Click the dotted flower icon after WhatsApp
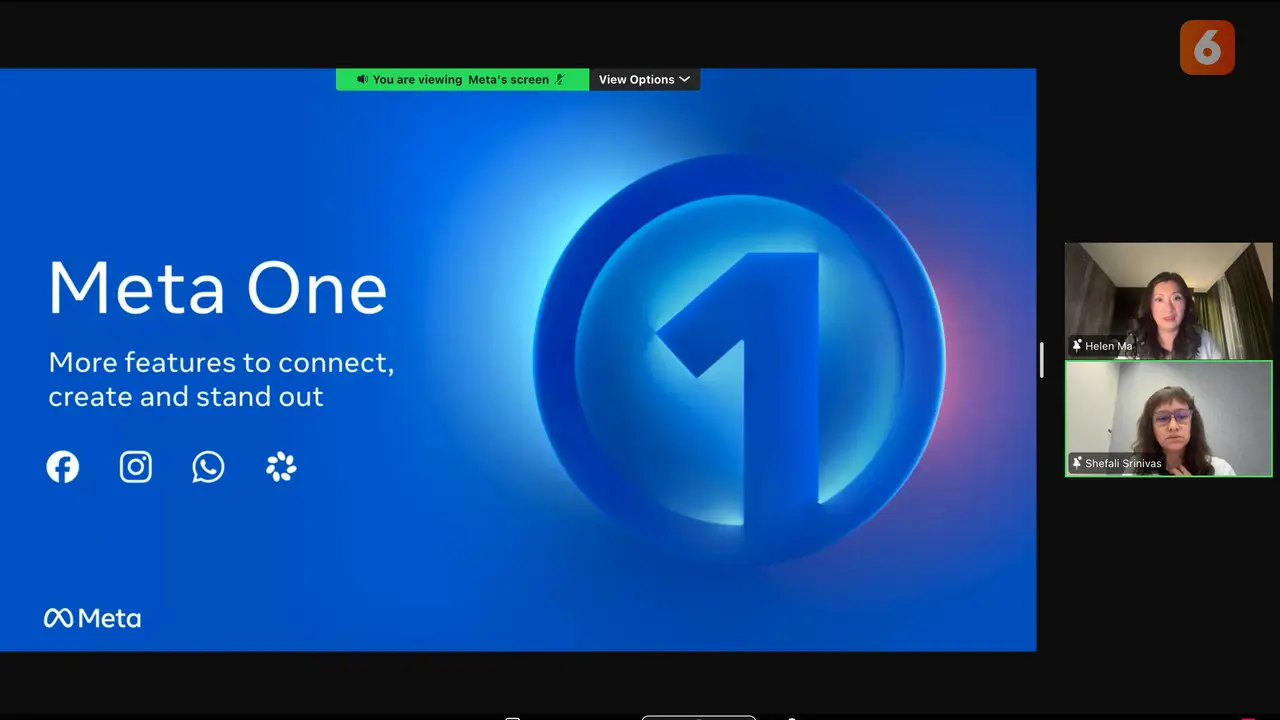This screenshot has width=1280, height=720. click(x=281, y=467)
